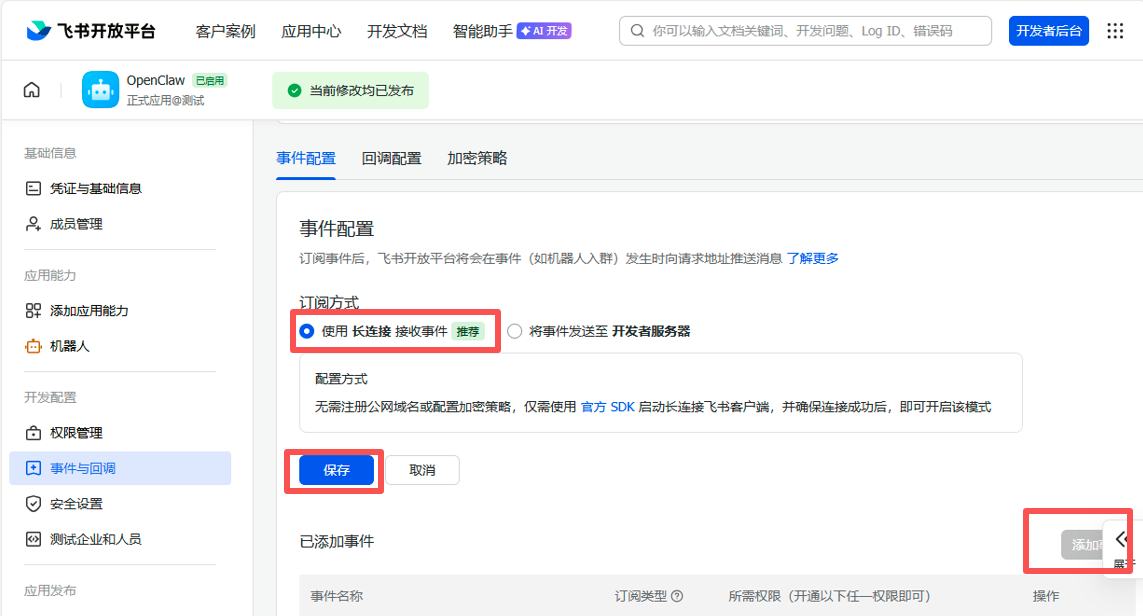The height and width of the screenshot is (616, 1143).
Task: Click the 安全设置 shield icon
Action: pos(33,503)
